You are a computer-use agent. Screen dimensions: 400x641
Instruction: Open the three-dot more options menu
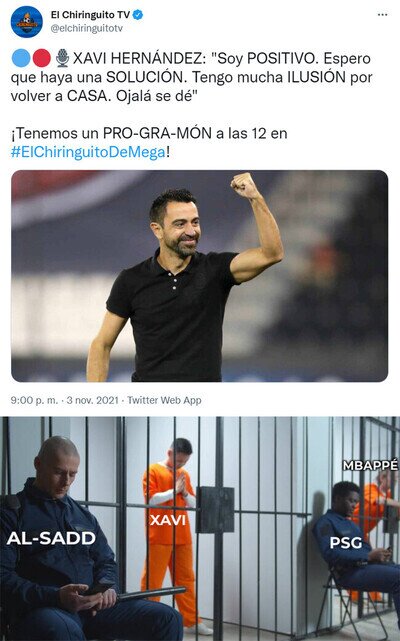[382, 15]
